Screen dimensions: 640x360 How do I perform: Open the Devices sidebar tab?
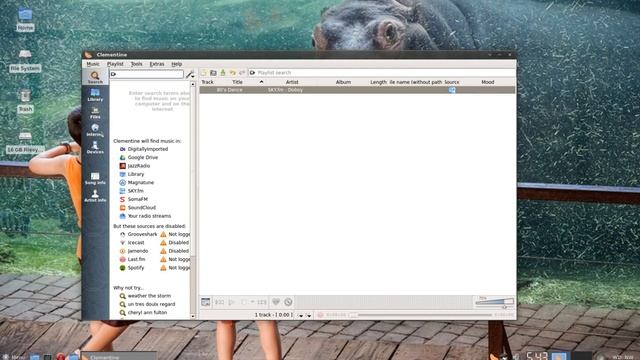pyautogui.click(x=95, y=147)
